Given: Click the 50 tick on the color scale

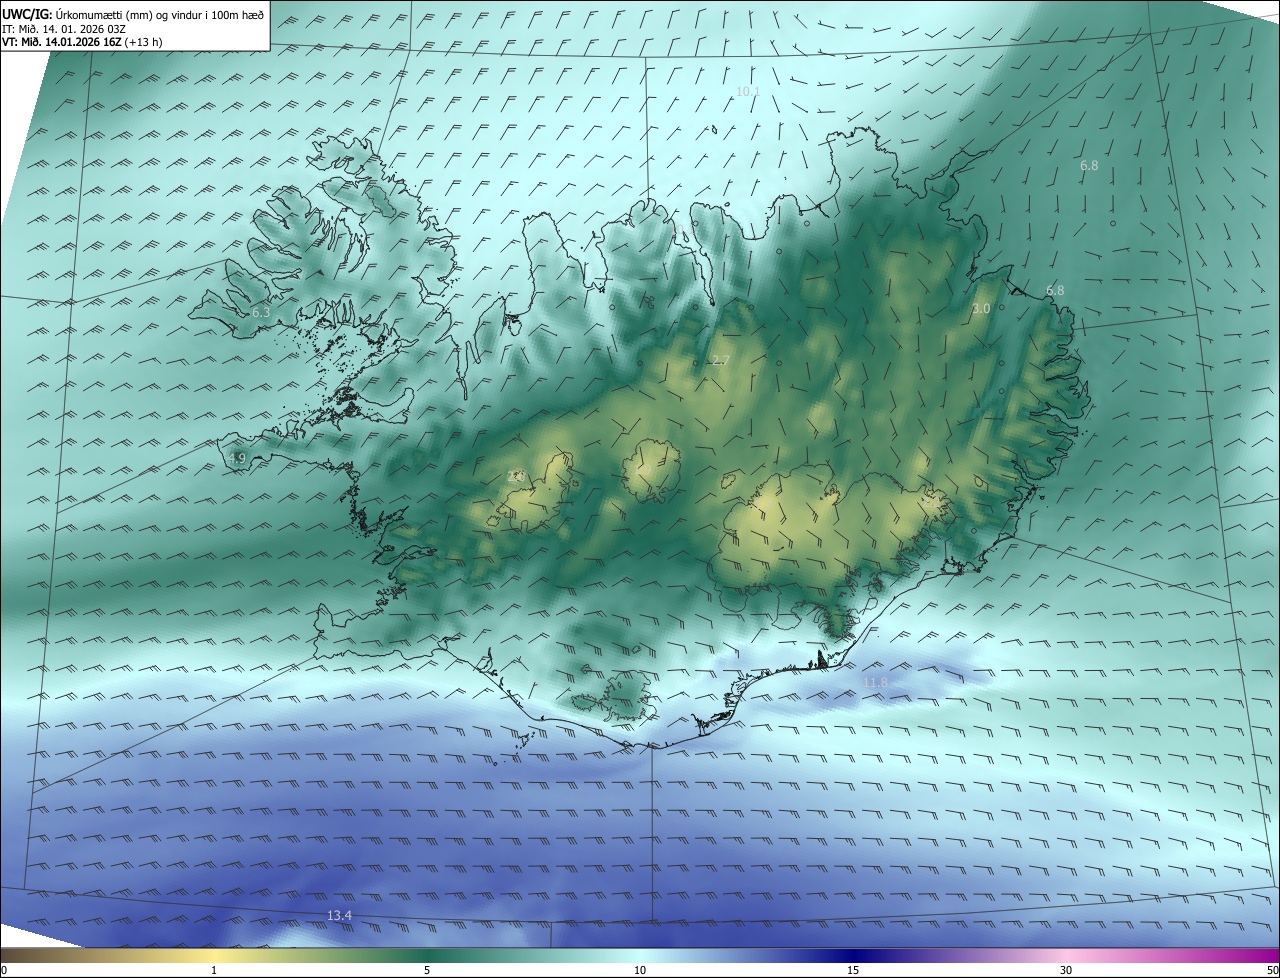Looking at the screenshot, I should (1272, 970).
